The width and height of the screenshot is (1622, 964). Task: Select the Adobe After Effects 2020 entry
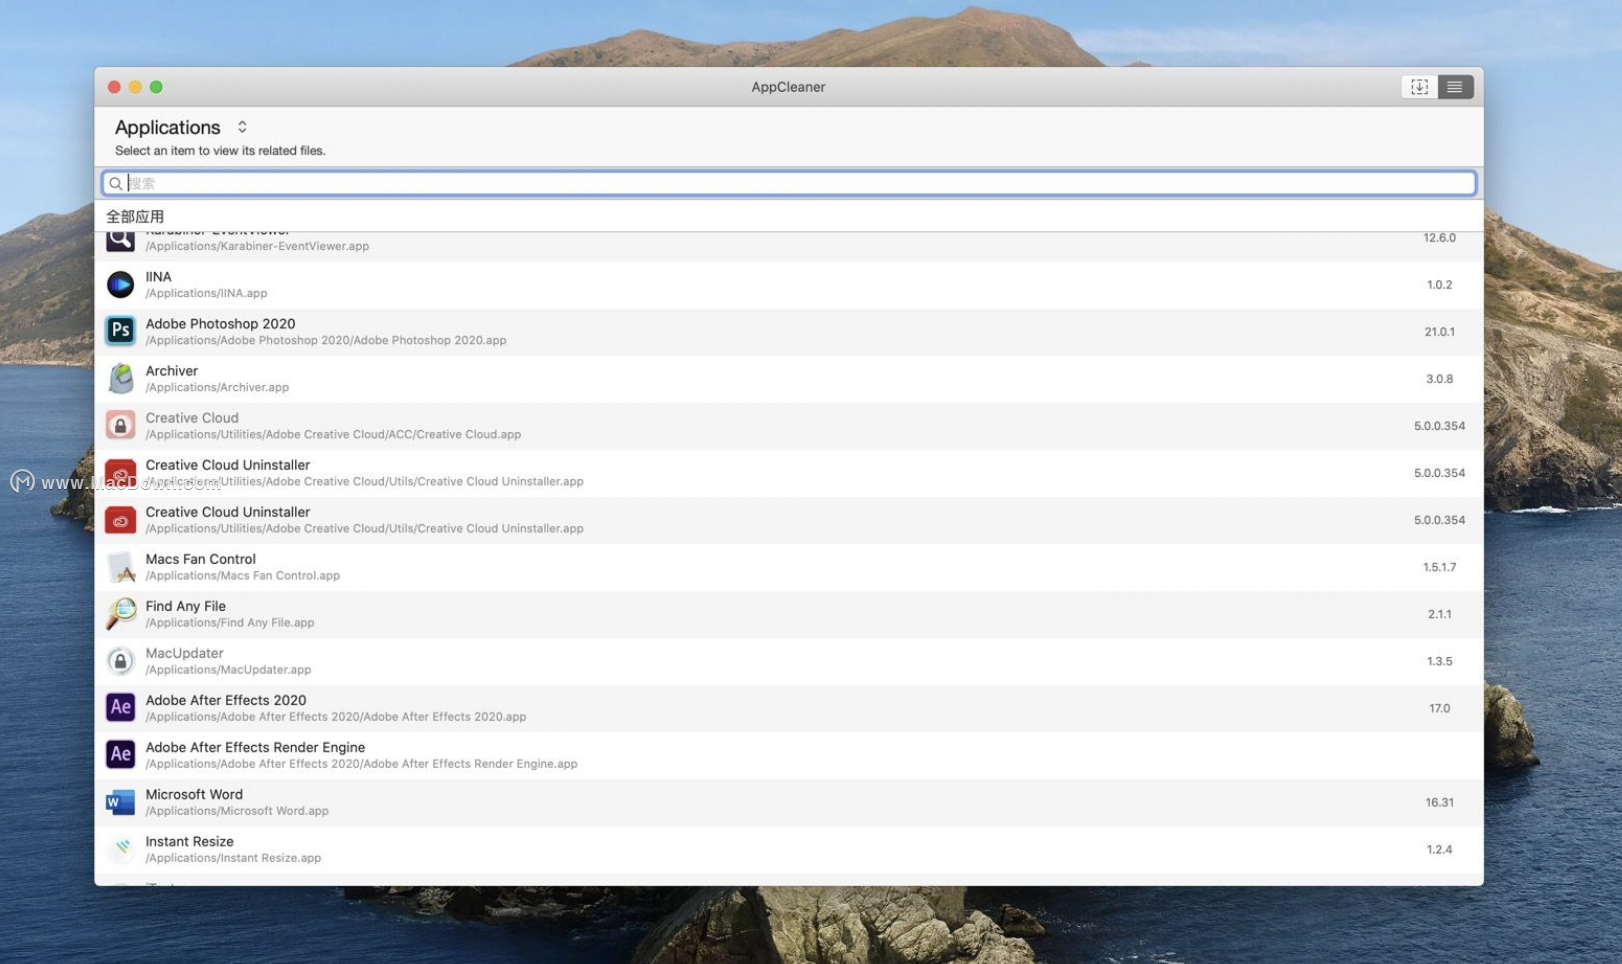pyautogui.click(x=789, y=708)
